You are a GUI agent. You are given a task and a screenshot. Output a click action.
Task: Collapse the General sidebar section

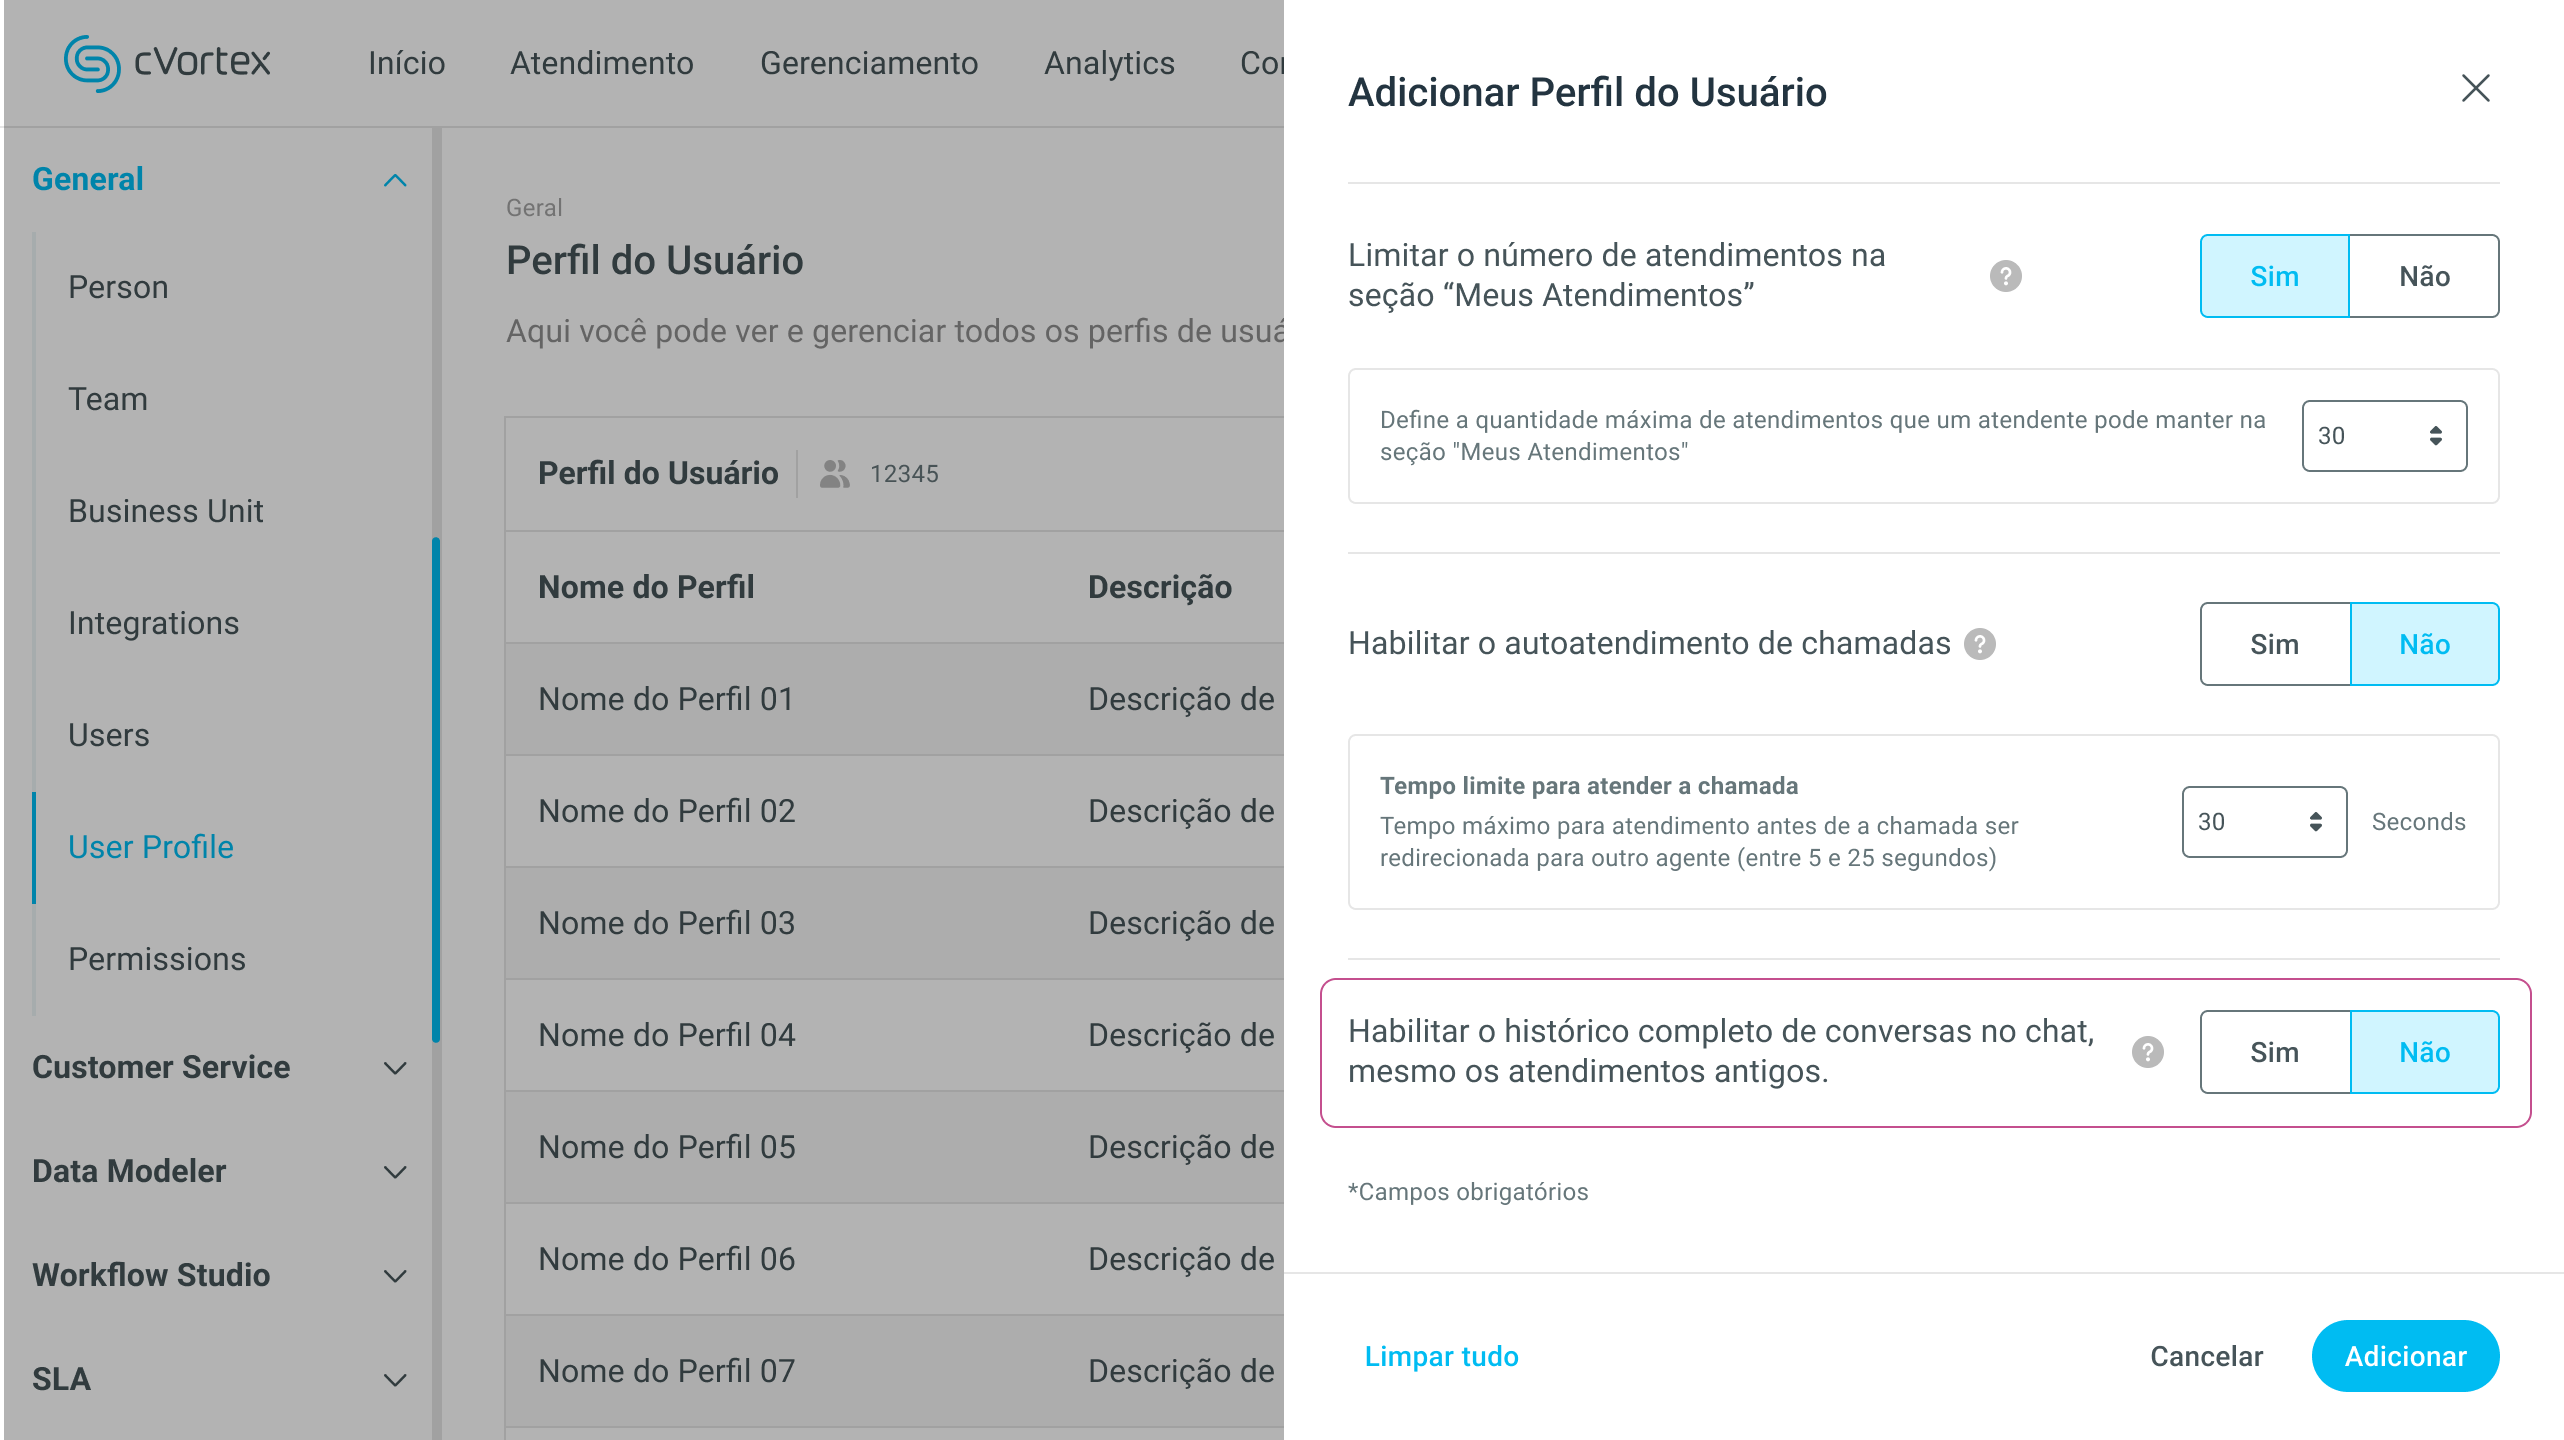(395, 180)
